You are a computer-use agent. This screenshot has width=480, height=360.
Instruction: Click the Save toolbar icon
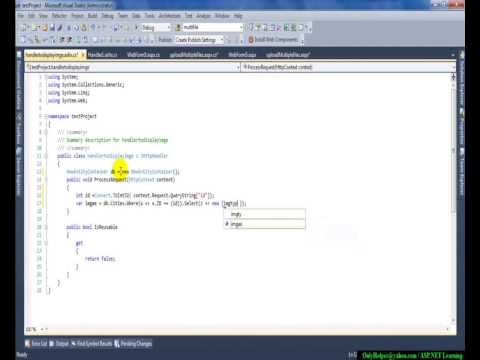(x=52, y=27)
